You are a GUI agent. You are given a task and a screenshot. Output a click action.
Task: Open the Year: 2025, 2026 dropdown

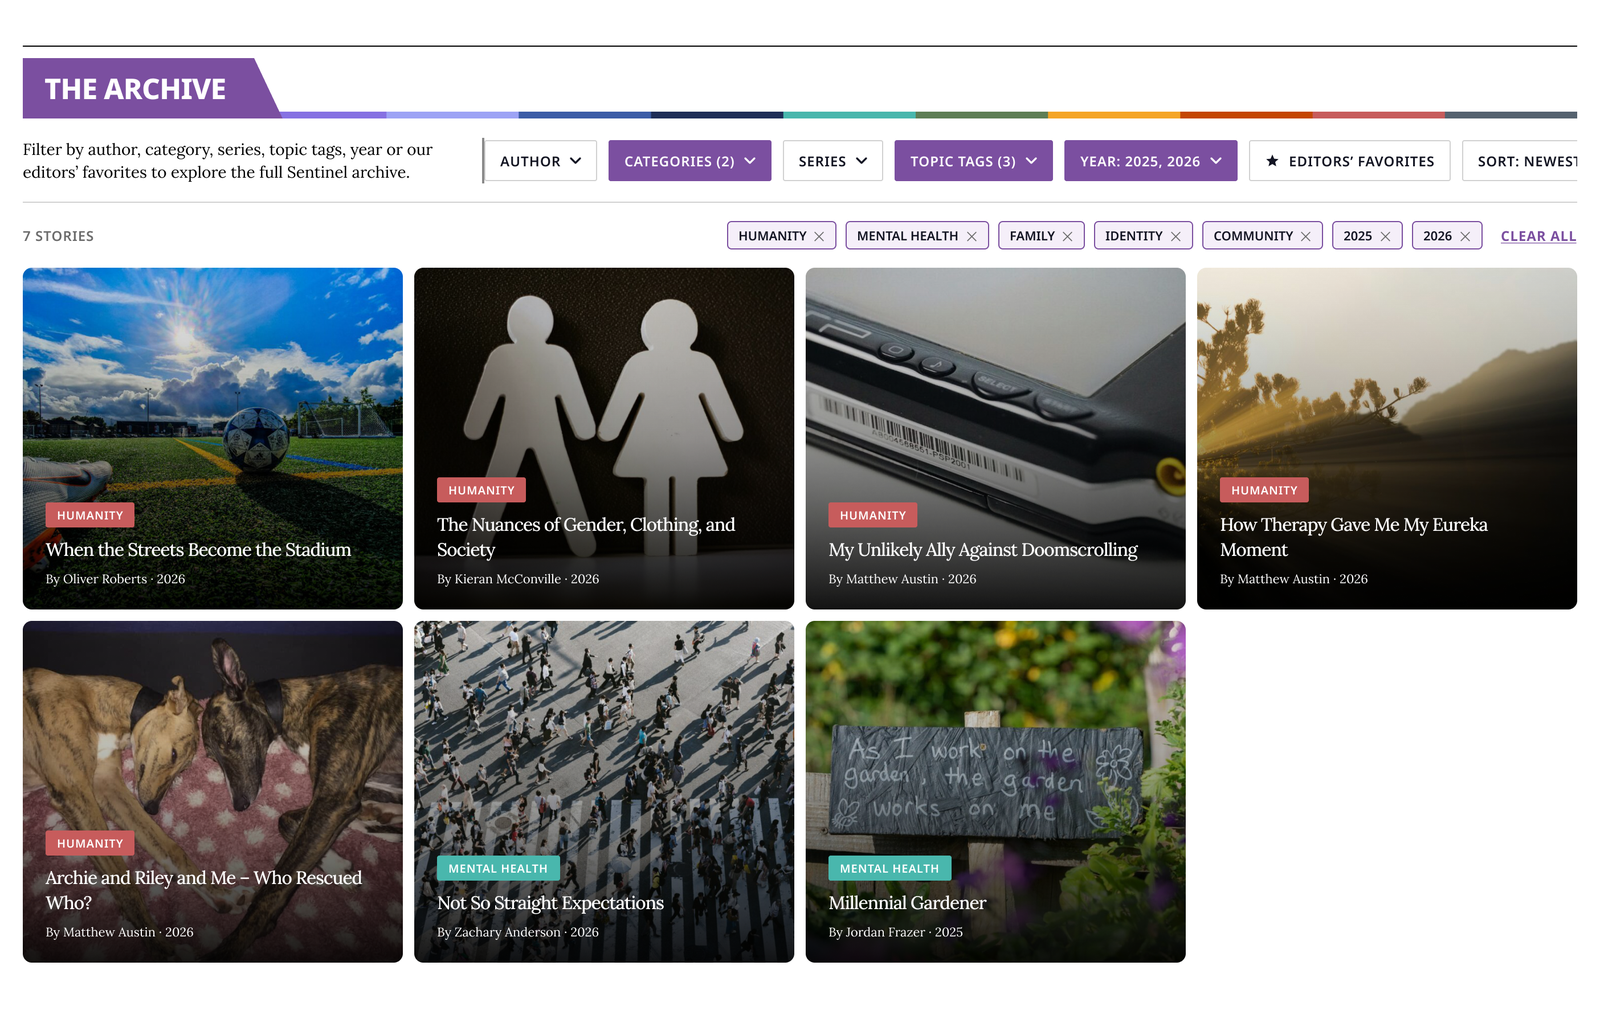point(1150,161)
